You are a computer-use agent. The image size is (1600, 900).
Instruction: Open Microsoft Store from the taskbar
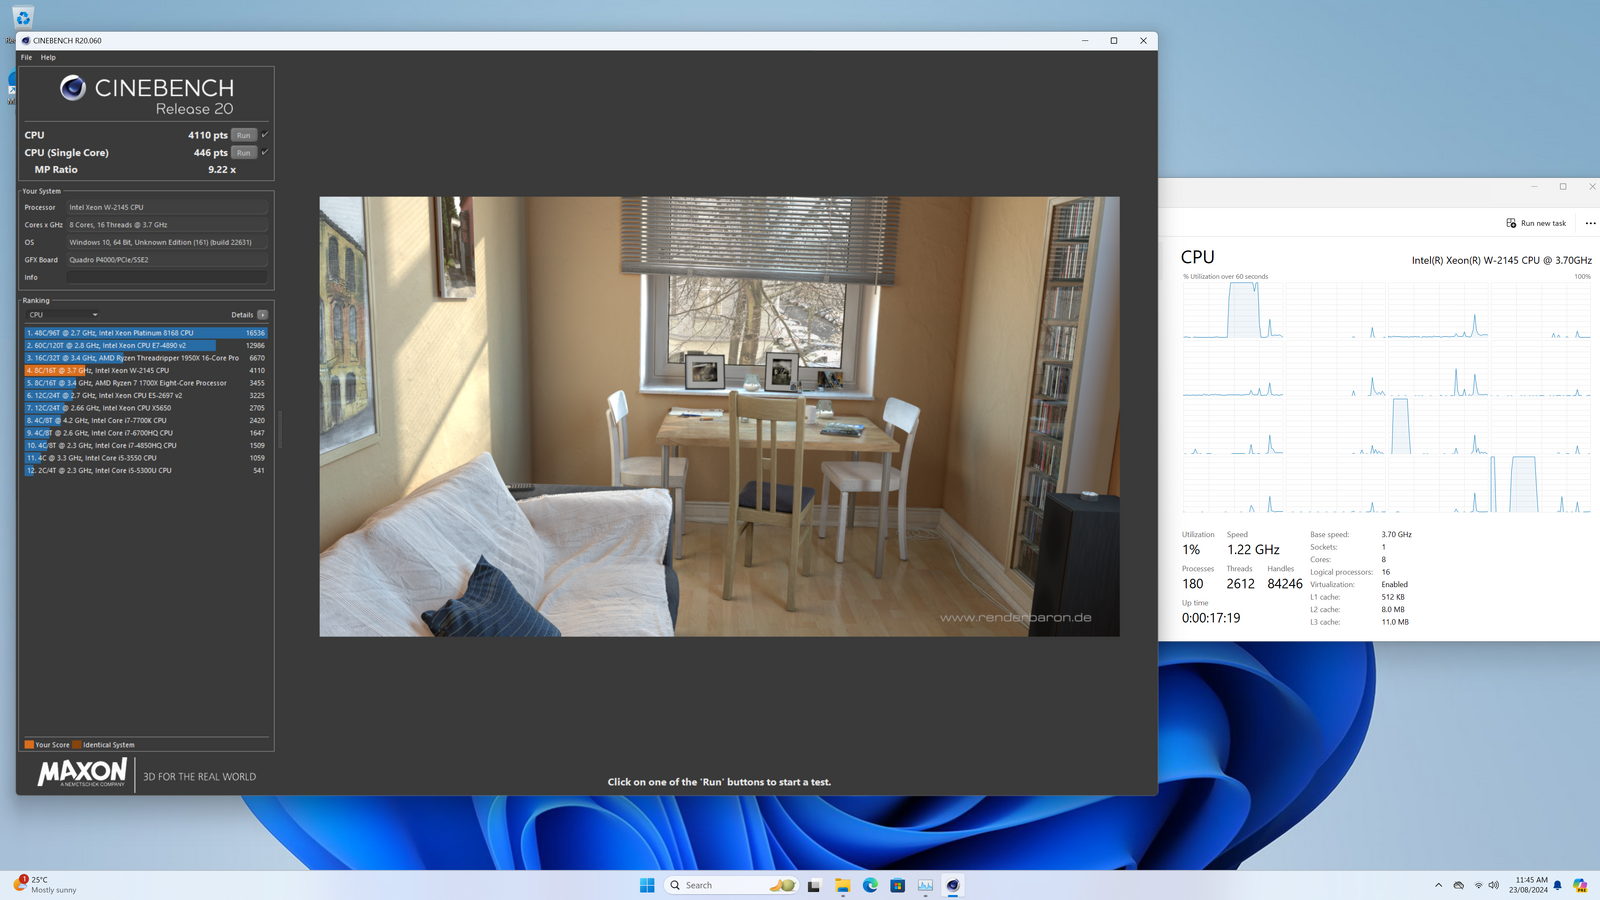(x=898, y=885)
